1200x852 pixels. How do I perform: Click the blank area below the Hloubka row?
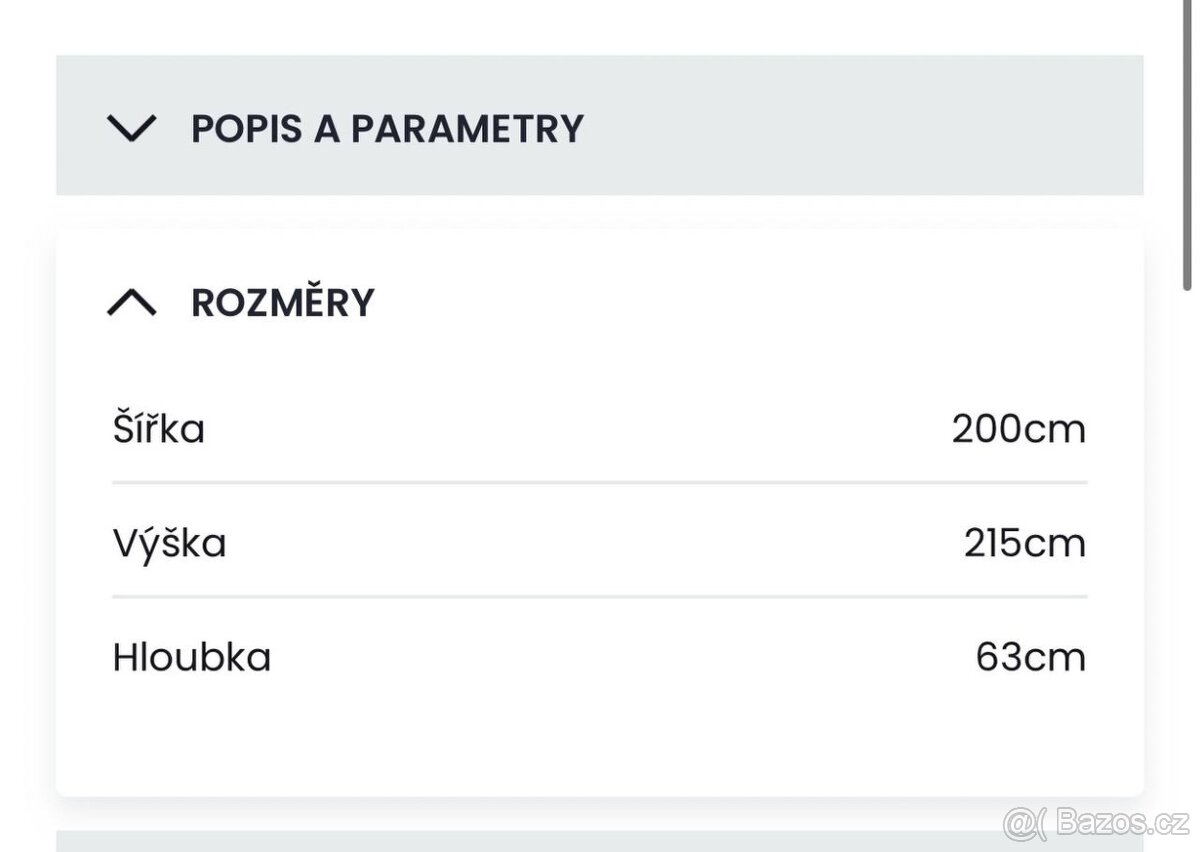(600, 740)
